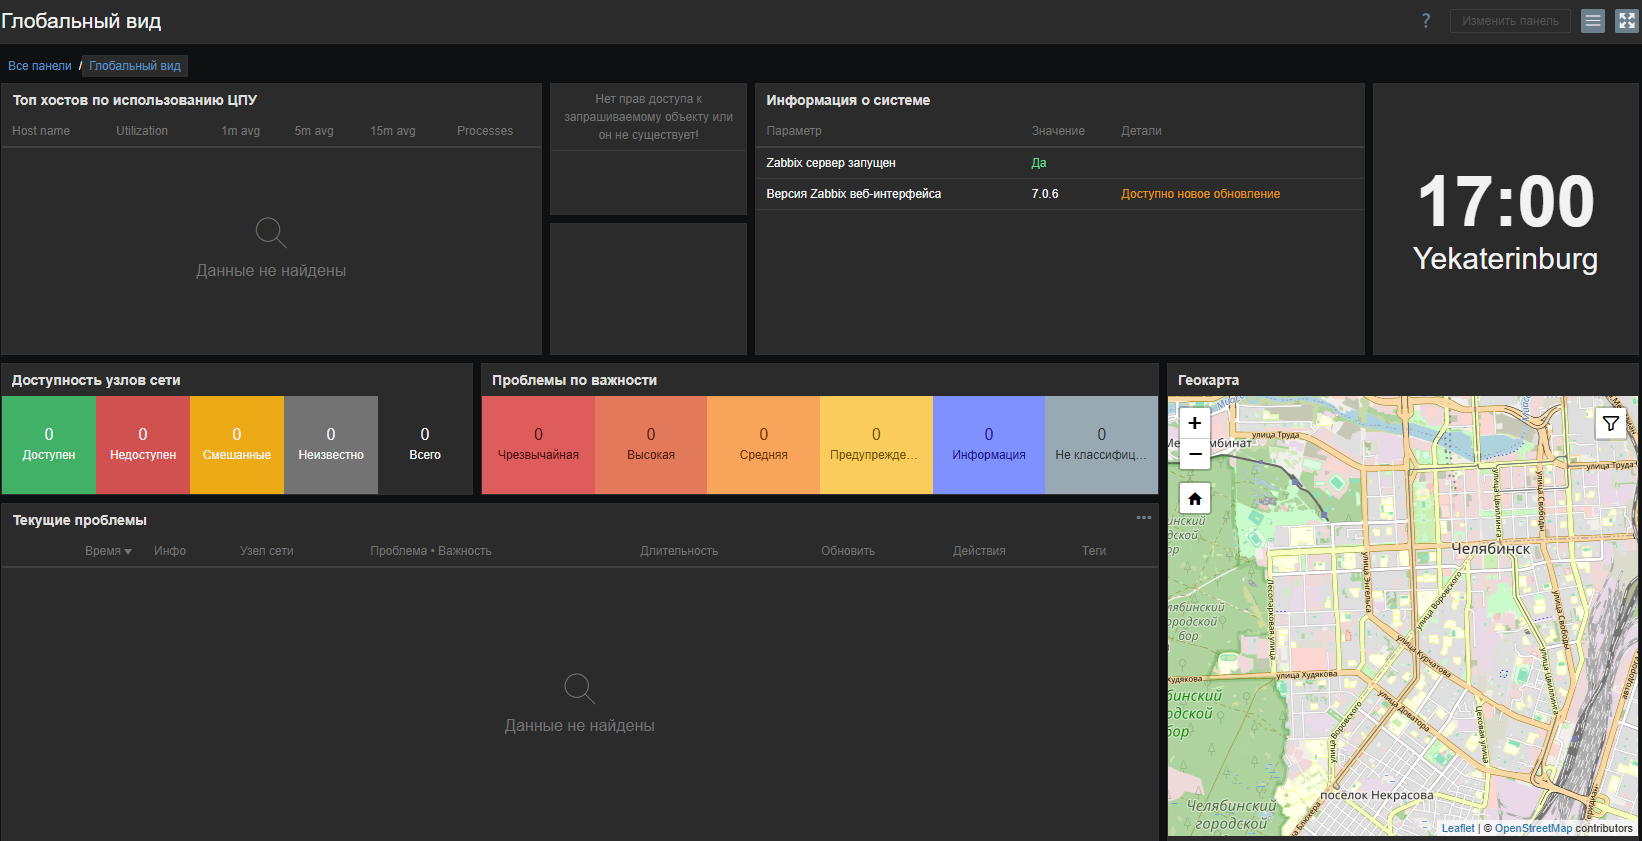Image resolution: width=1642 pixels, height=841 pixels.
Task: Select the blue Информация severity tile
Action: 989,445
